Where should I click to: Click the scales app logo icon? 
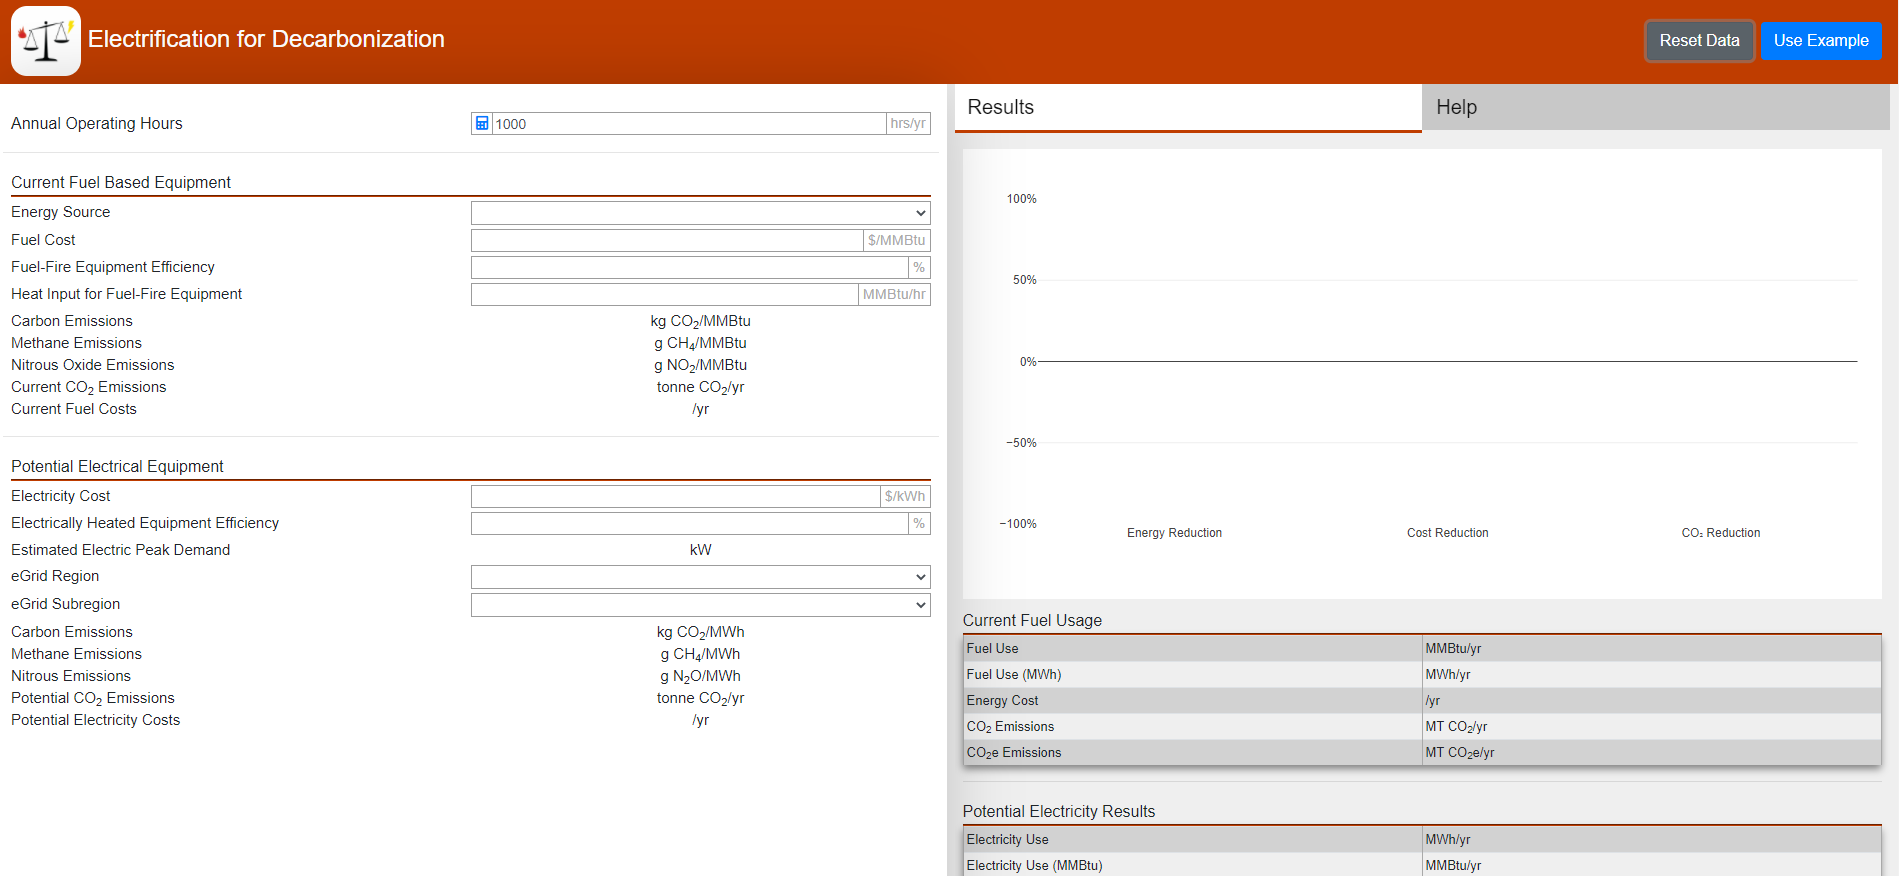click(x=46, y=41)
